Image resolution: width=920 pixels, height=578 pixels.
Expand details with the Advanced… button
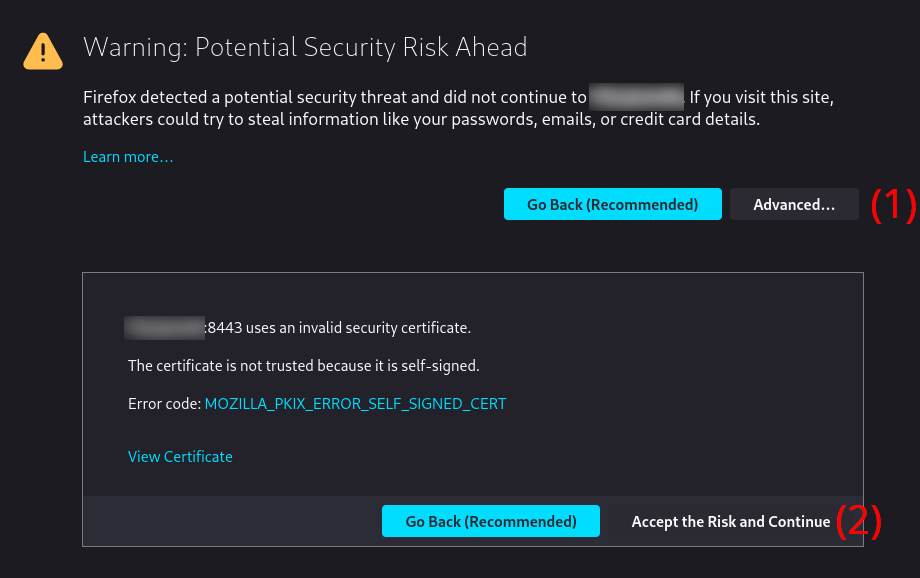pos(794,204)
